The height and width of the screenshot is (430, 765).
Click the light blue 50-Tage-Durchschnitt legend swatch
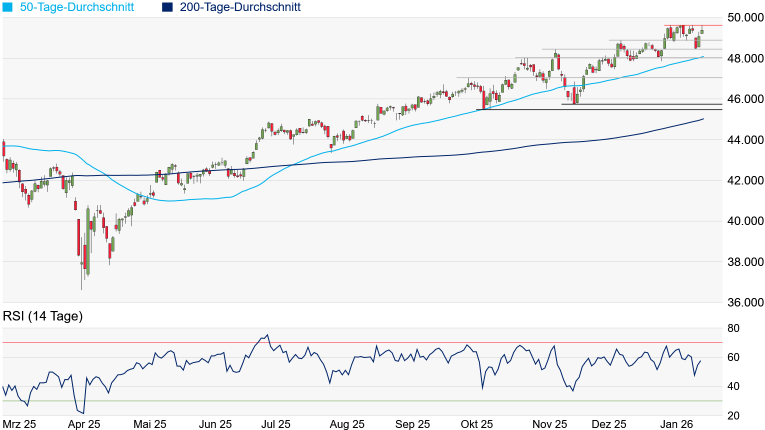(x=8, y=8)
